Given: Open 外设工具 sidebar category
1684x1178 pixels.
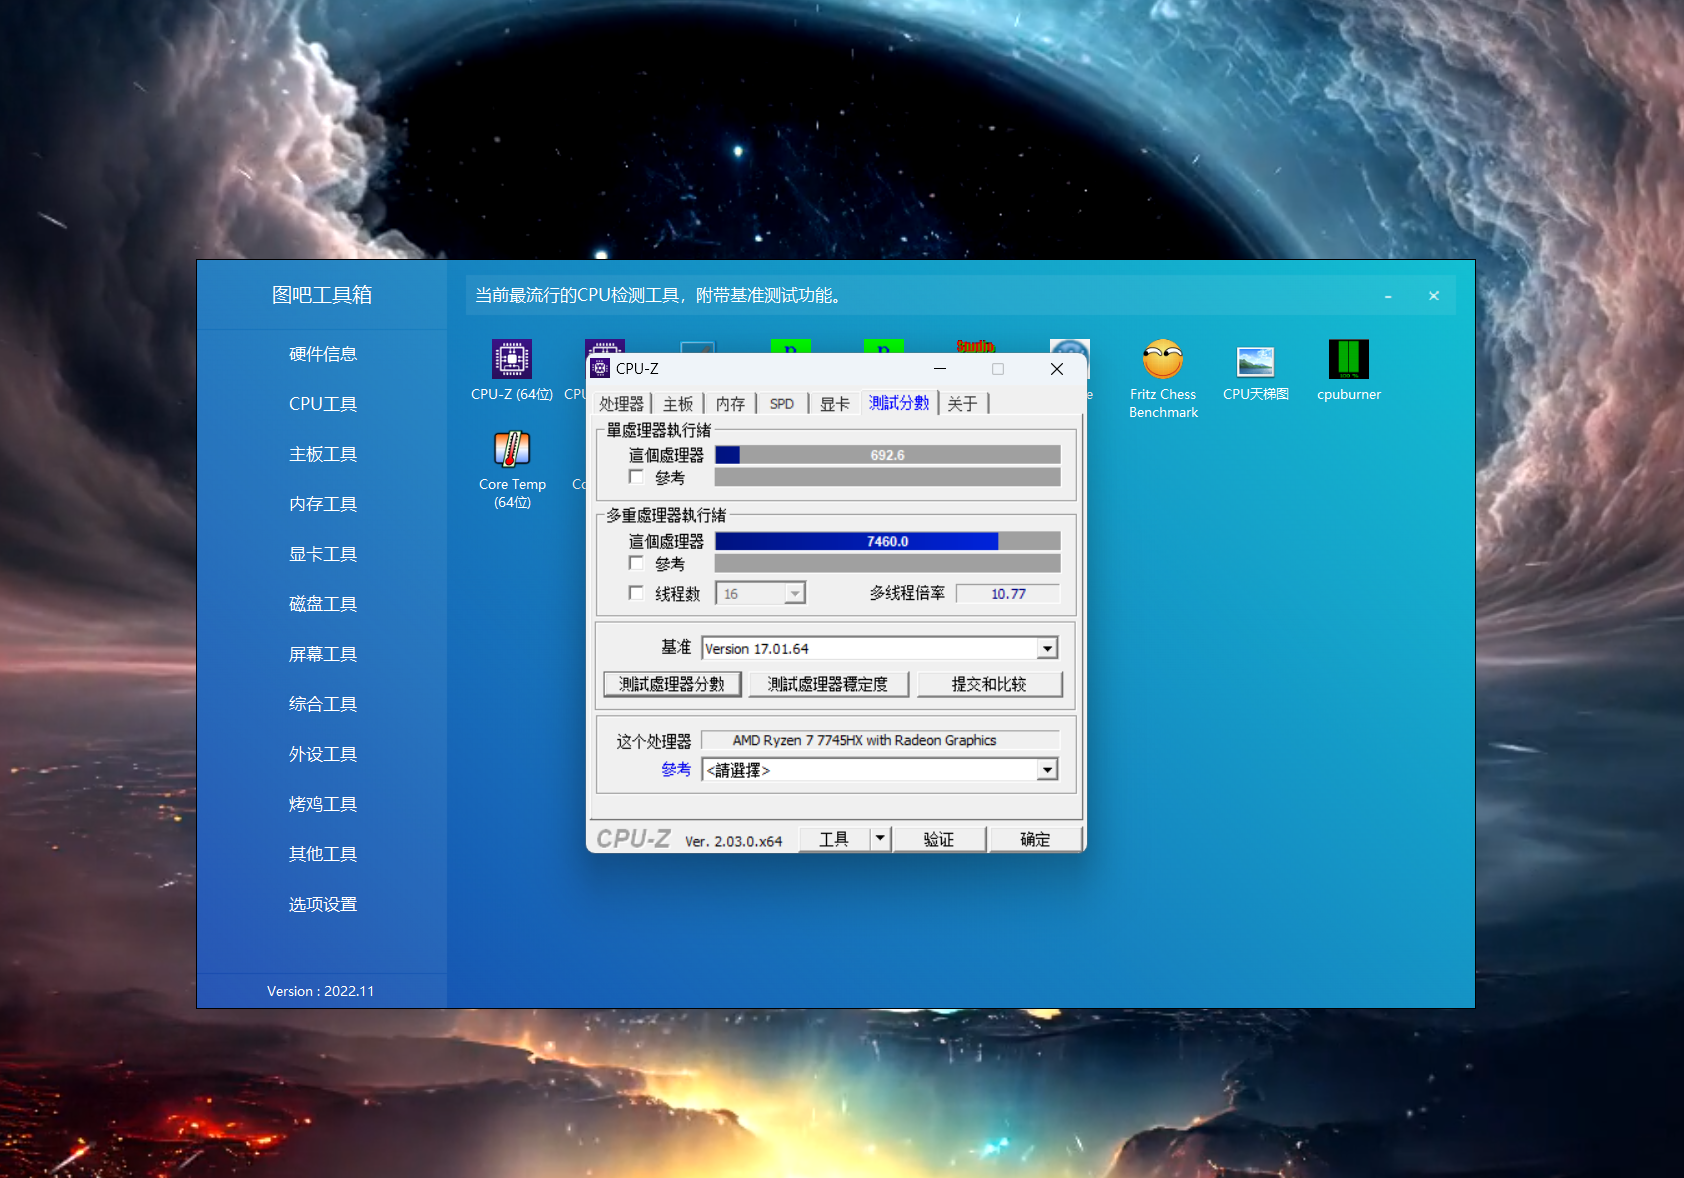Looking at the screenshot, I should [x=322, y=754].
